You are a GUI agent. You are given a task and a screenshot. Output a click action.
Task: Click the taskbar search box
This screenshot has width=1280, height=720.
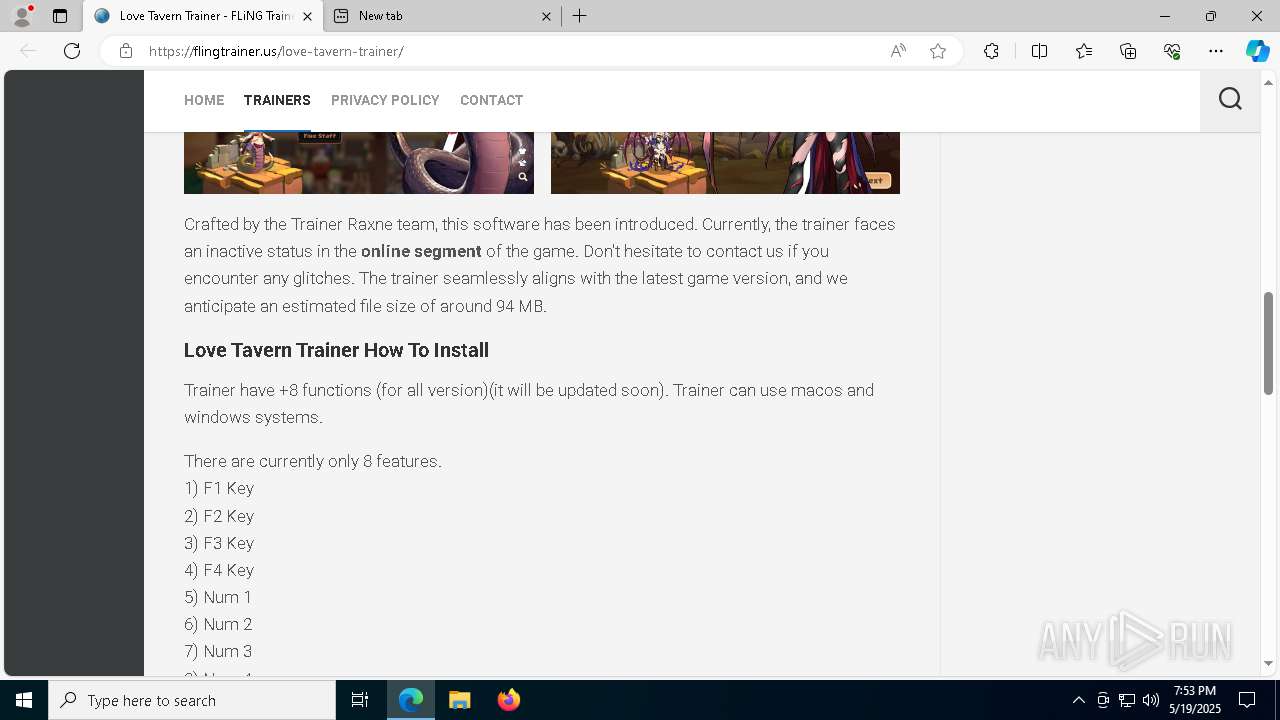192,700
